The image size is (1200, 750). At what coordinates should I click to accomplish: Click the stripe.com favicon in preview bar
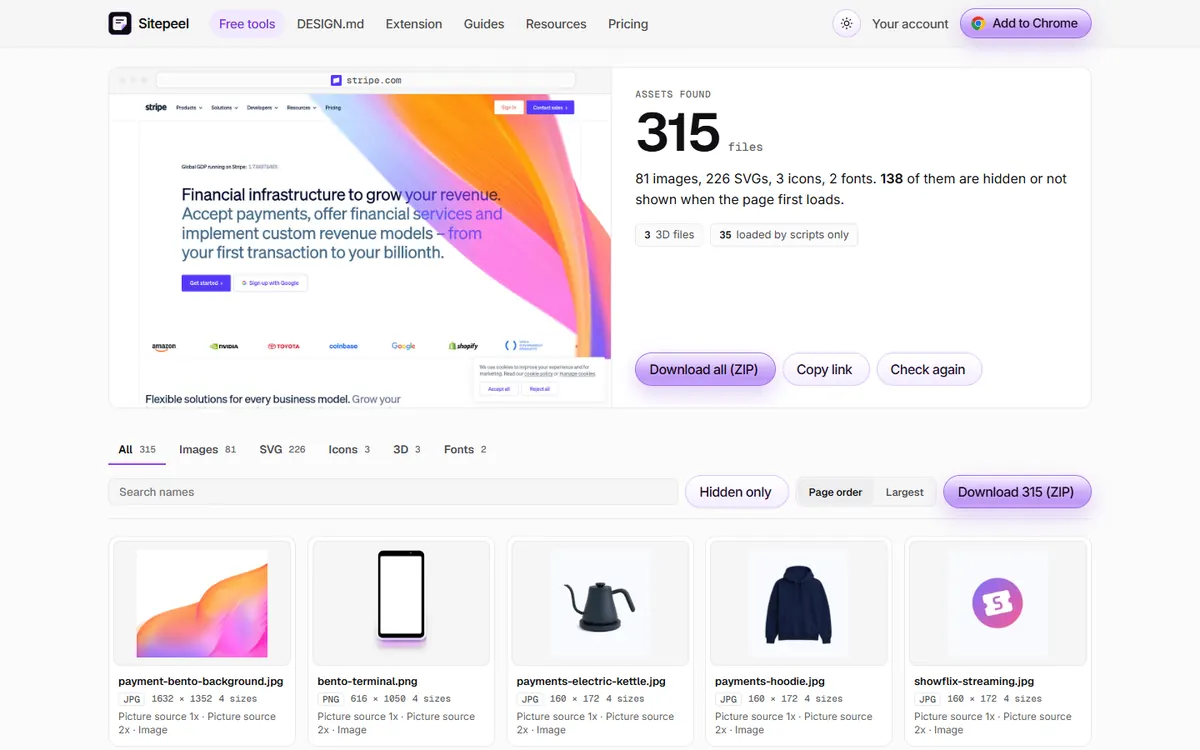(336, 80)
